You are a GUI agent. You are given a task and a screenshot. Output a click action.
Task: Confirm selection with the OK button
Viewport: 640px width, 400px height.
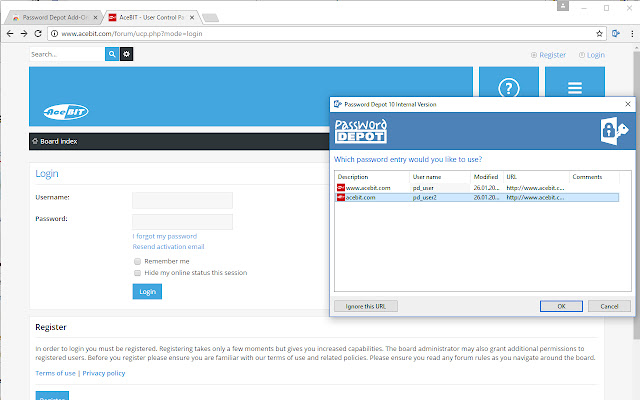point(561,306)
